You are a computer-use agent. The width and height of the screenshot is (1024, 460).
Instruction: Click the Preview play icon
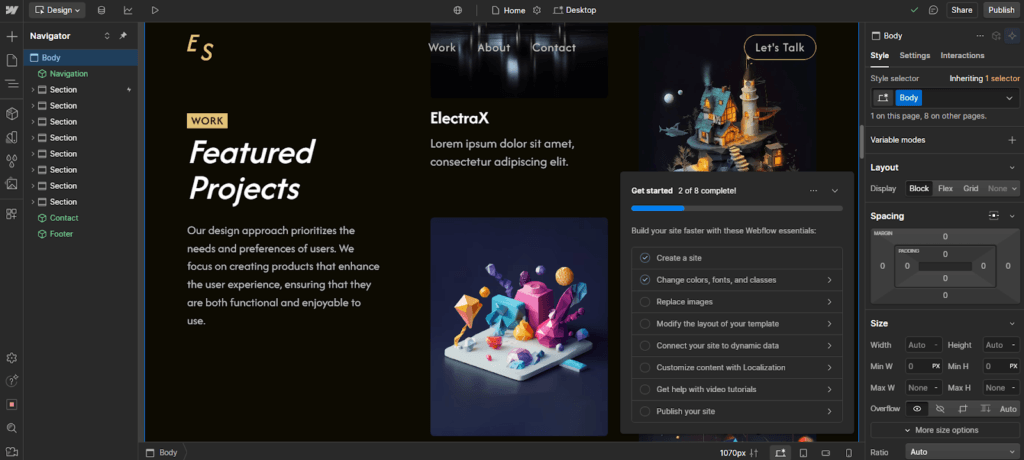tap(155, 10)
